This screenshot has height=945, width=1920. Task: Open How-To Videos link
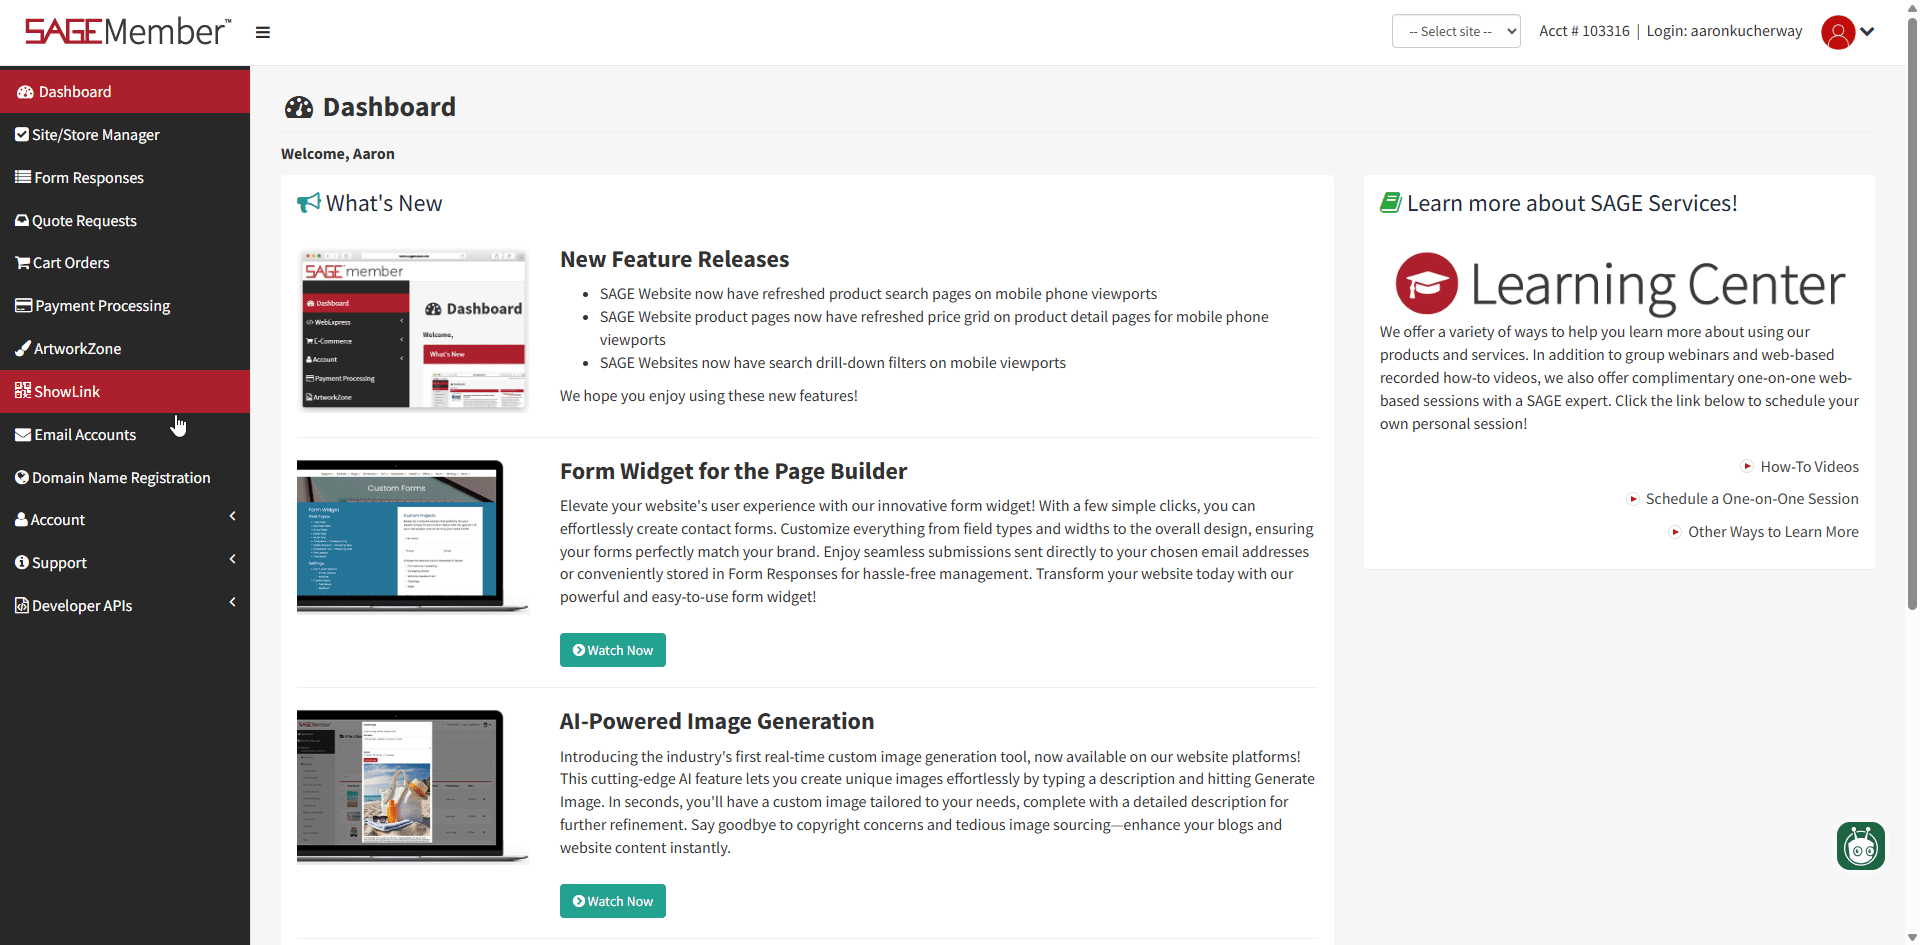point(1808,466)
